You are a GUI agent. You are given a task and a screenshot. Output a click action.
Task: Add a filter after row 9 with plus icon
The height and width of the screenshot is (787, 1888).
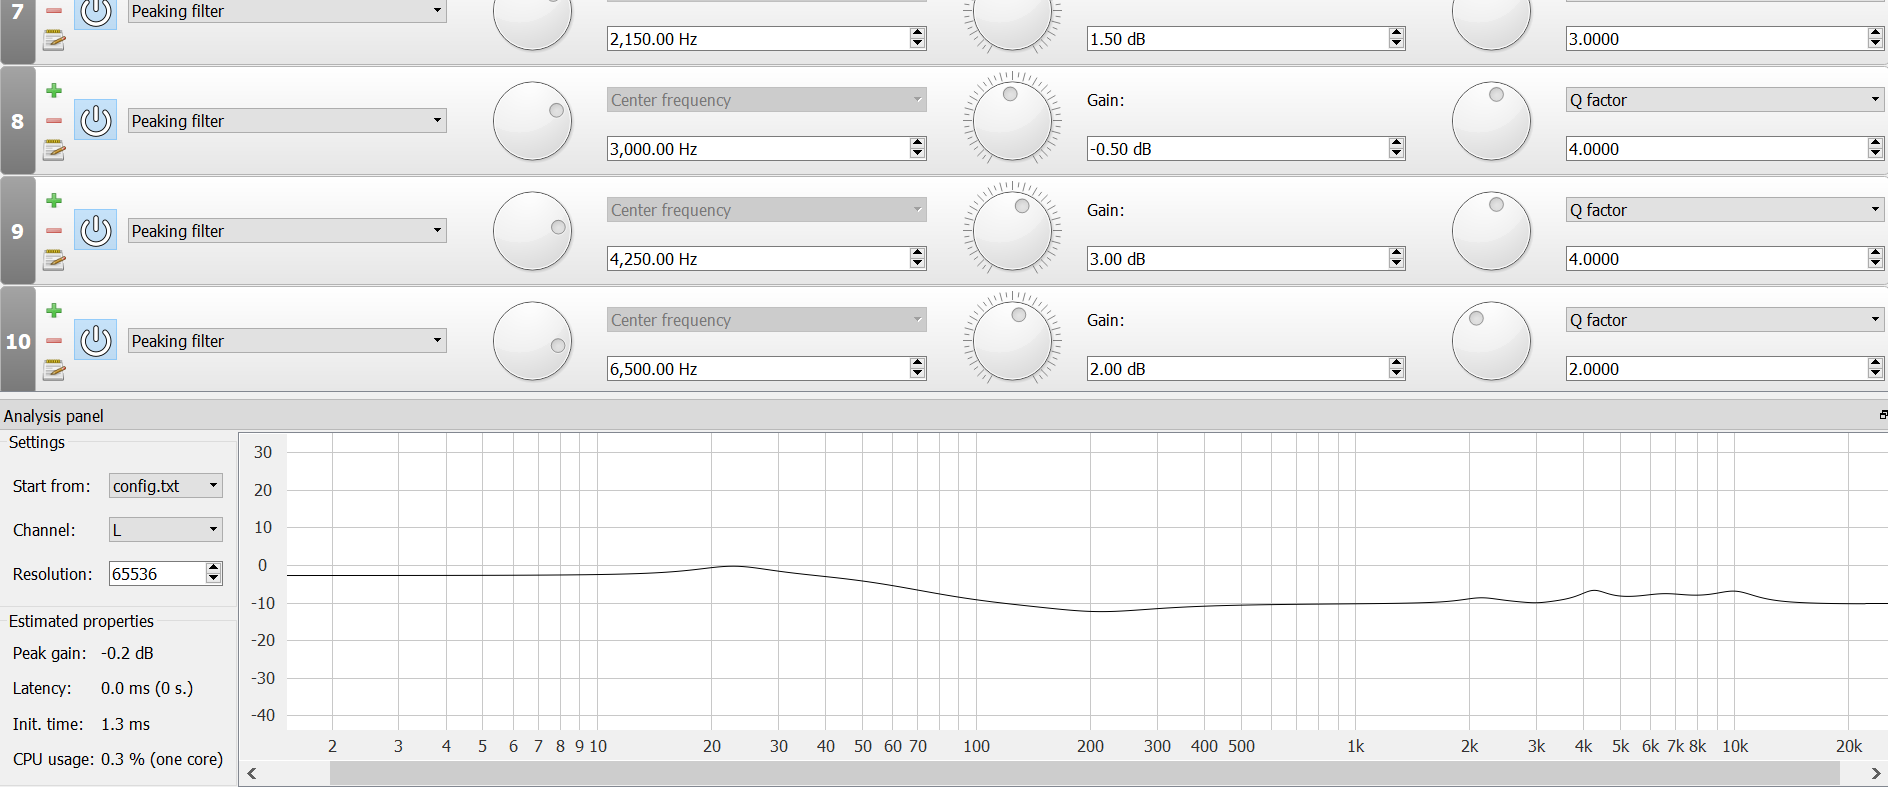point(54,201)
